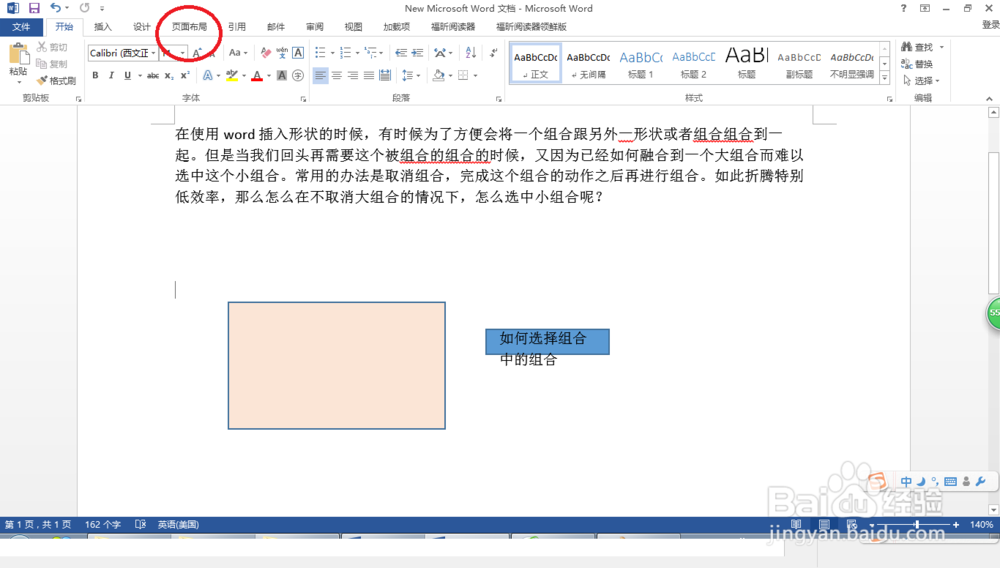Viewport: 1000px width, 568px height.
Task: Toggle underline formatting
Action: (x=128, y=75)
